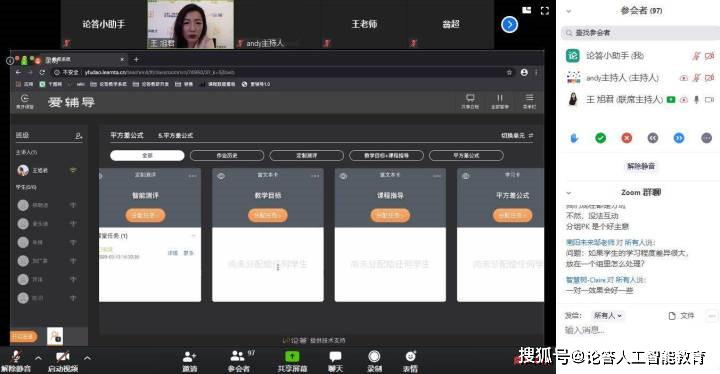Click the exit classroom icon beside 爱辅导
720x374 pixels.
click(x=25, y=101)
